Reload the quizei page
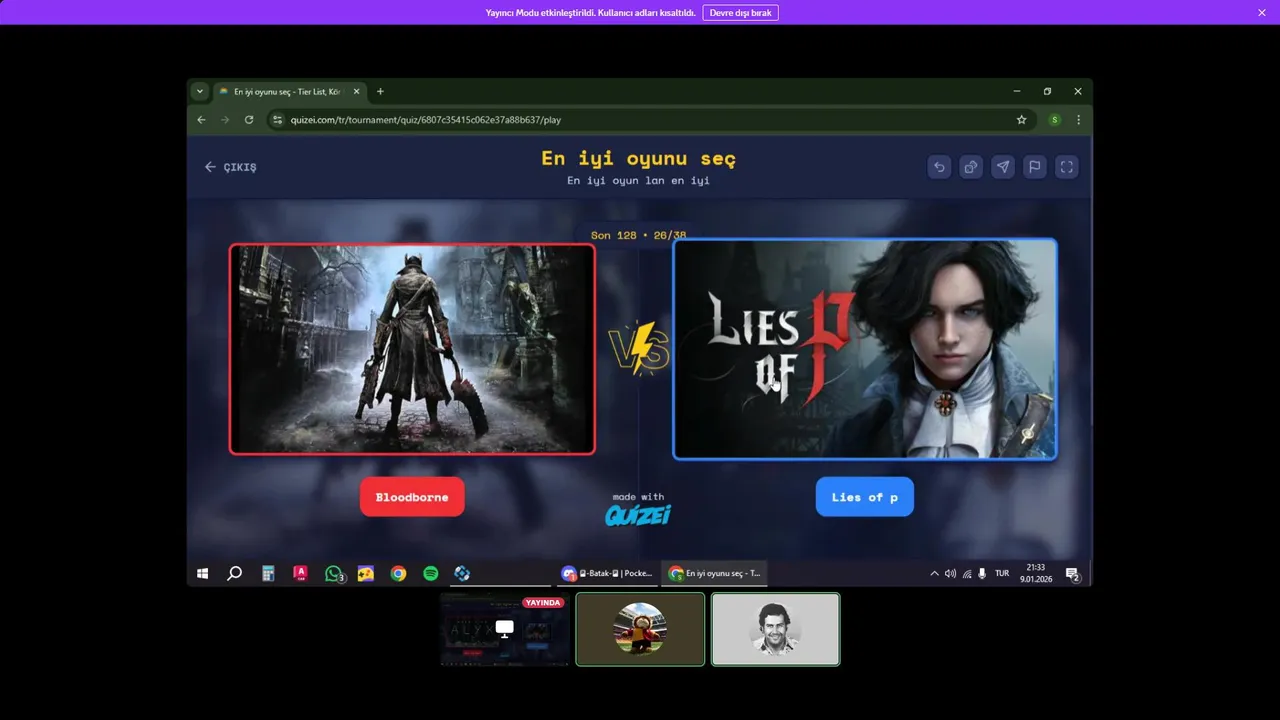The height and width of the screenshot is (720, 1280). (x=249, y=120)
